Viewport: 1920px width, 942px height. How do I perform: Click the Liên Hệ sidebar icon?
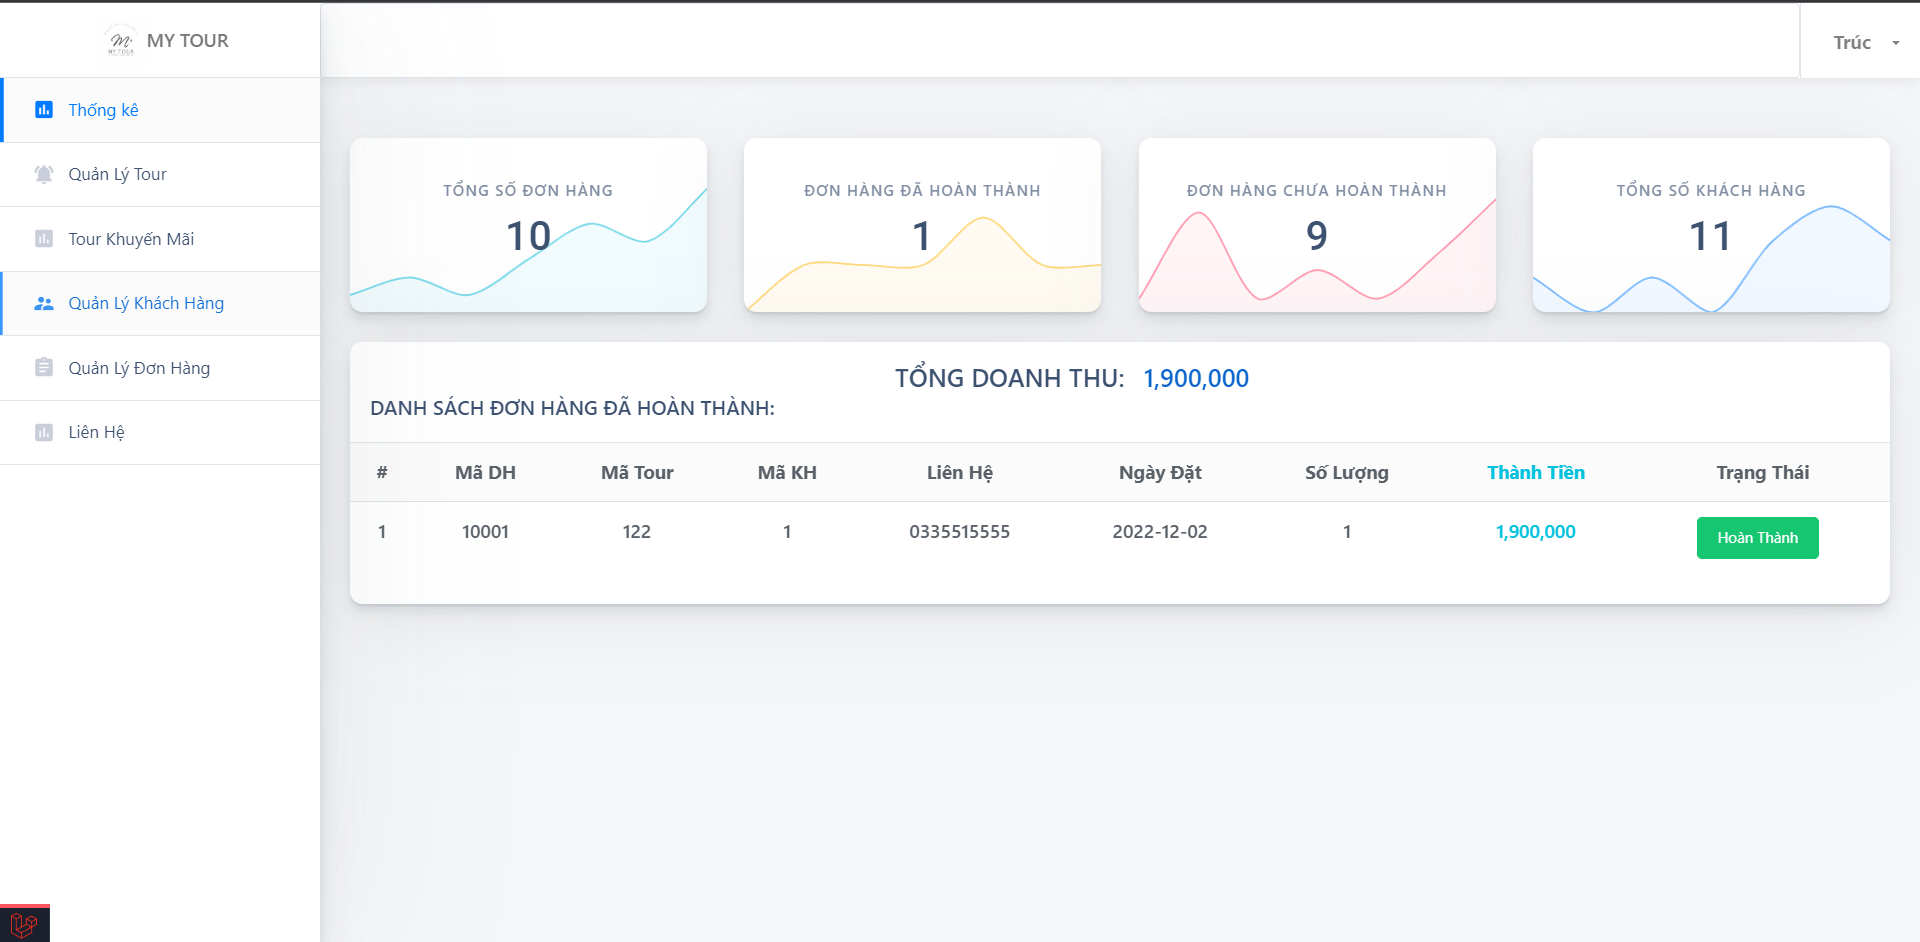click(x=44, y=432)
